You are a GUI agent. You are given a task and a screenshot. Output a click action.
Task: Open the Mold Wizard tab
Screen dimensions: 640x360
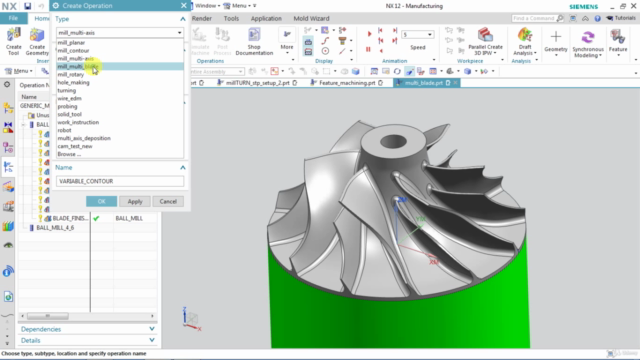(311, 18)
